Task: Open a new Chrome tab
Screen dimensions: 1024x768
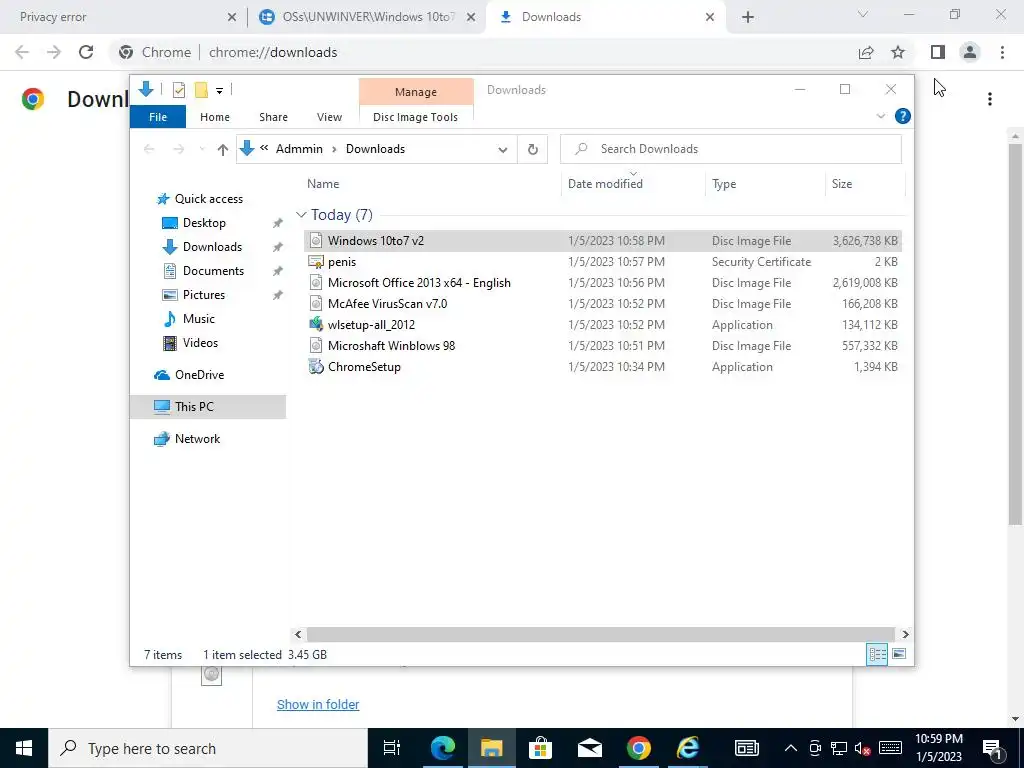Action: 748,17
